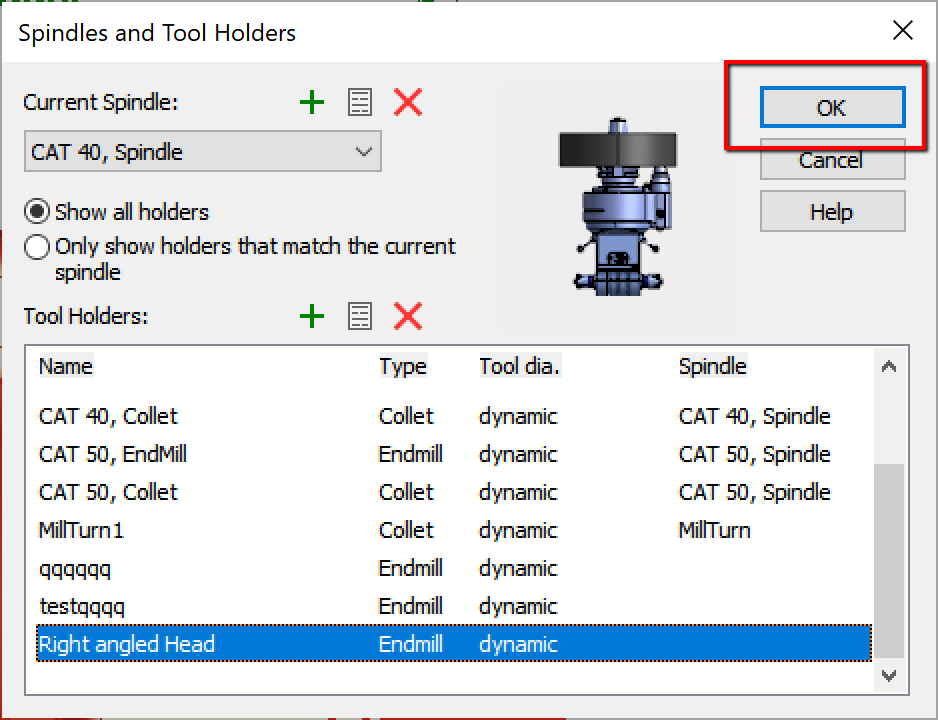Confirm with the OK button
938x720 pixels.
(x=832, y=108)
